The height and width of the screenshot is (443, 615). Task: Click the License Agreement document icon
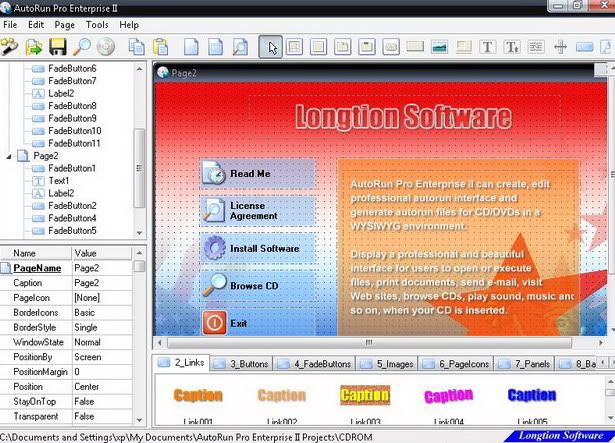coord(214,210)
